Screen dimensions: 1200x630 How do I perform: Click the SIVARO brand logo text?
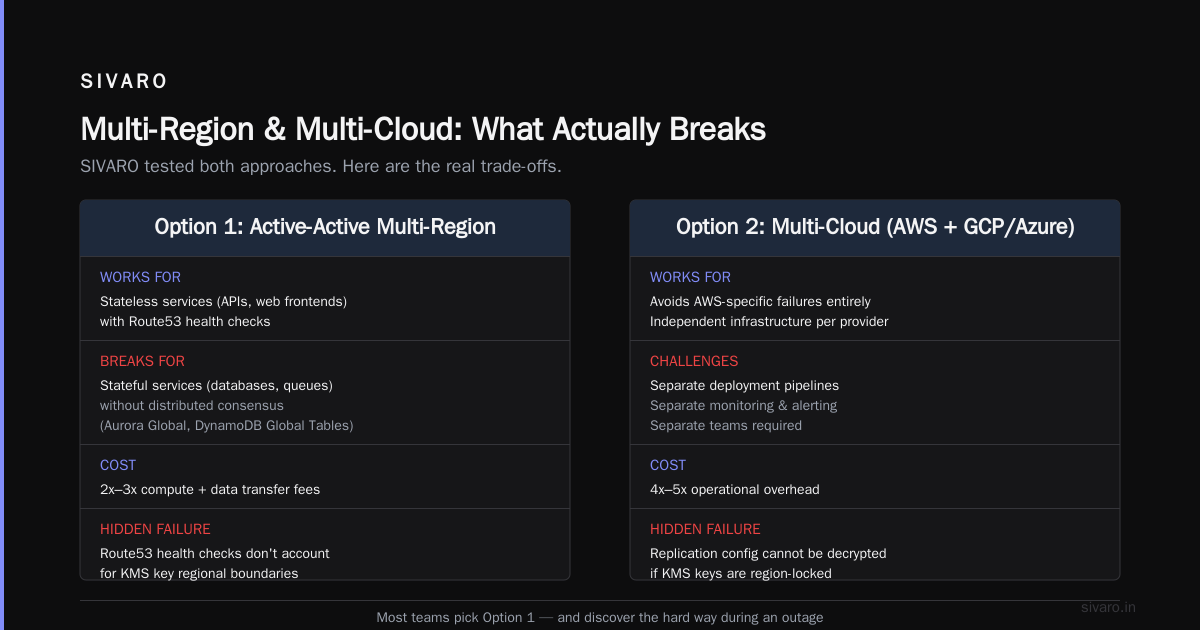coord(124,82)
